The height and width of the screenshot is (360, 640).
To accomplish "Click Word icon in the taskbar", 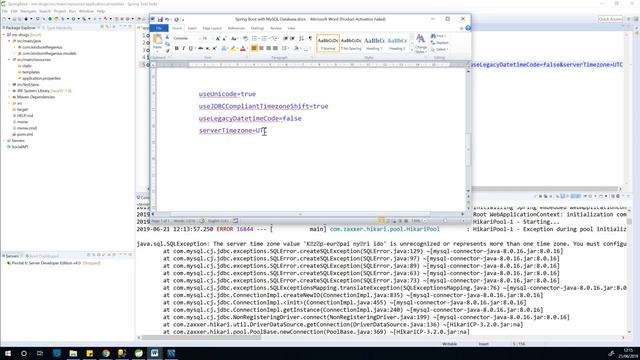I will [155, 353].
